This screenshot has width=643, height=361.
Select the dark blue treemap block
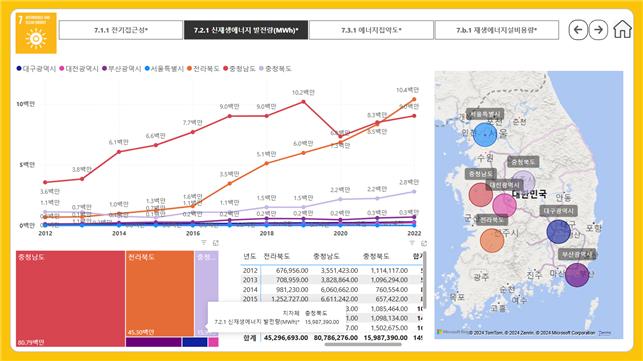[x=195, y=342]
